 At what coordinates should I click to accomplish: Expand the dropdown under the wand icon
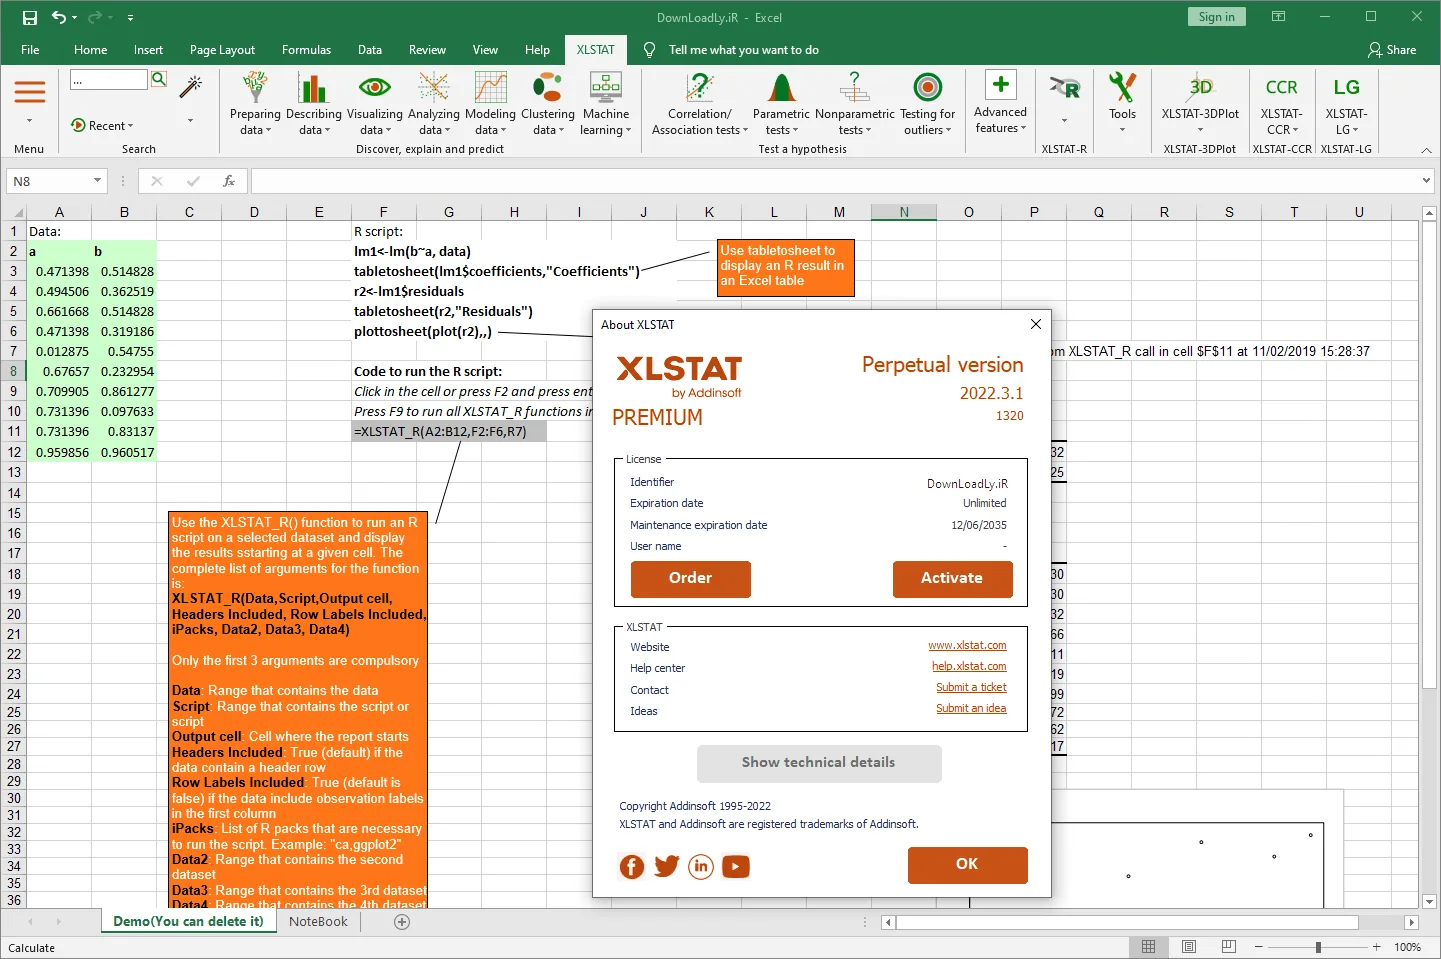point(190,121)
